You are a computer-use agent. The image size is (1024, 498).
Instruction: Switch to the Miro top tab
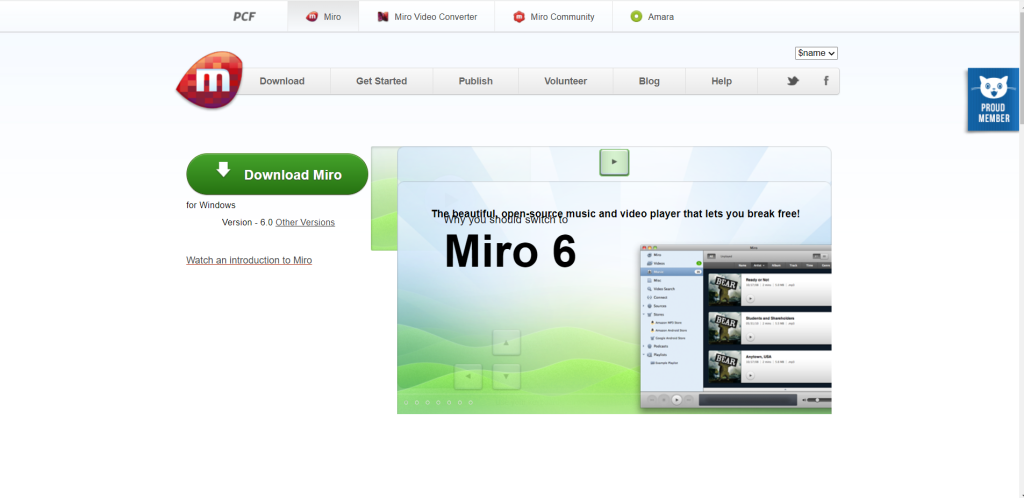(323, 16)
